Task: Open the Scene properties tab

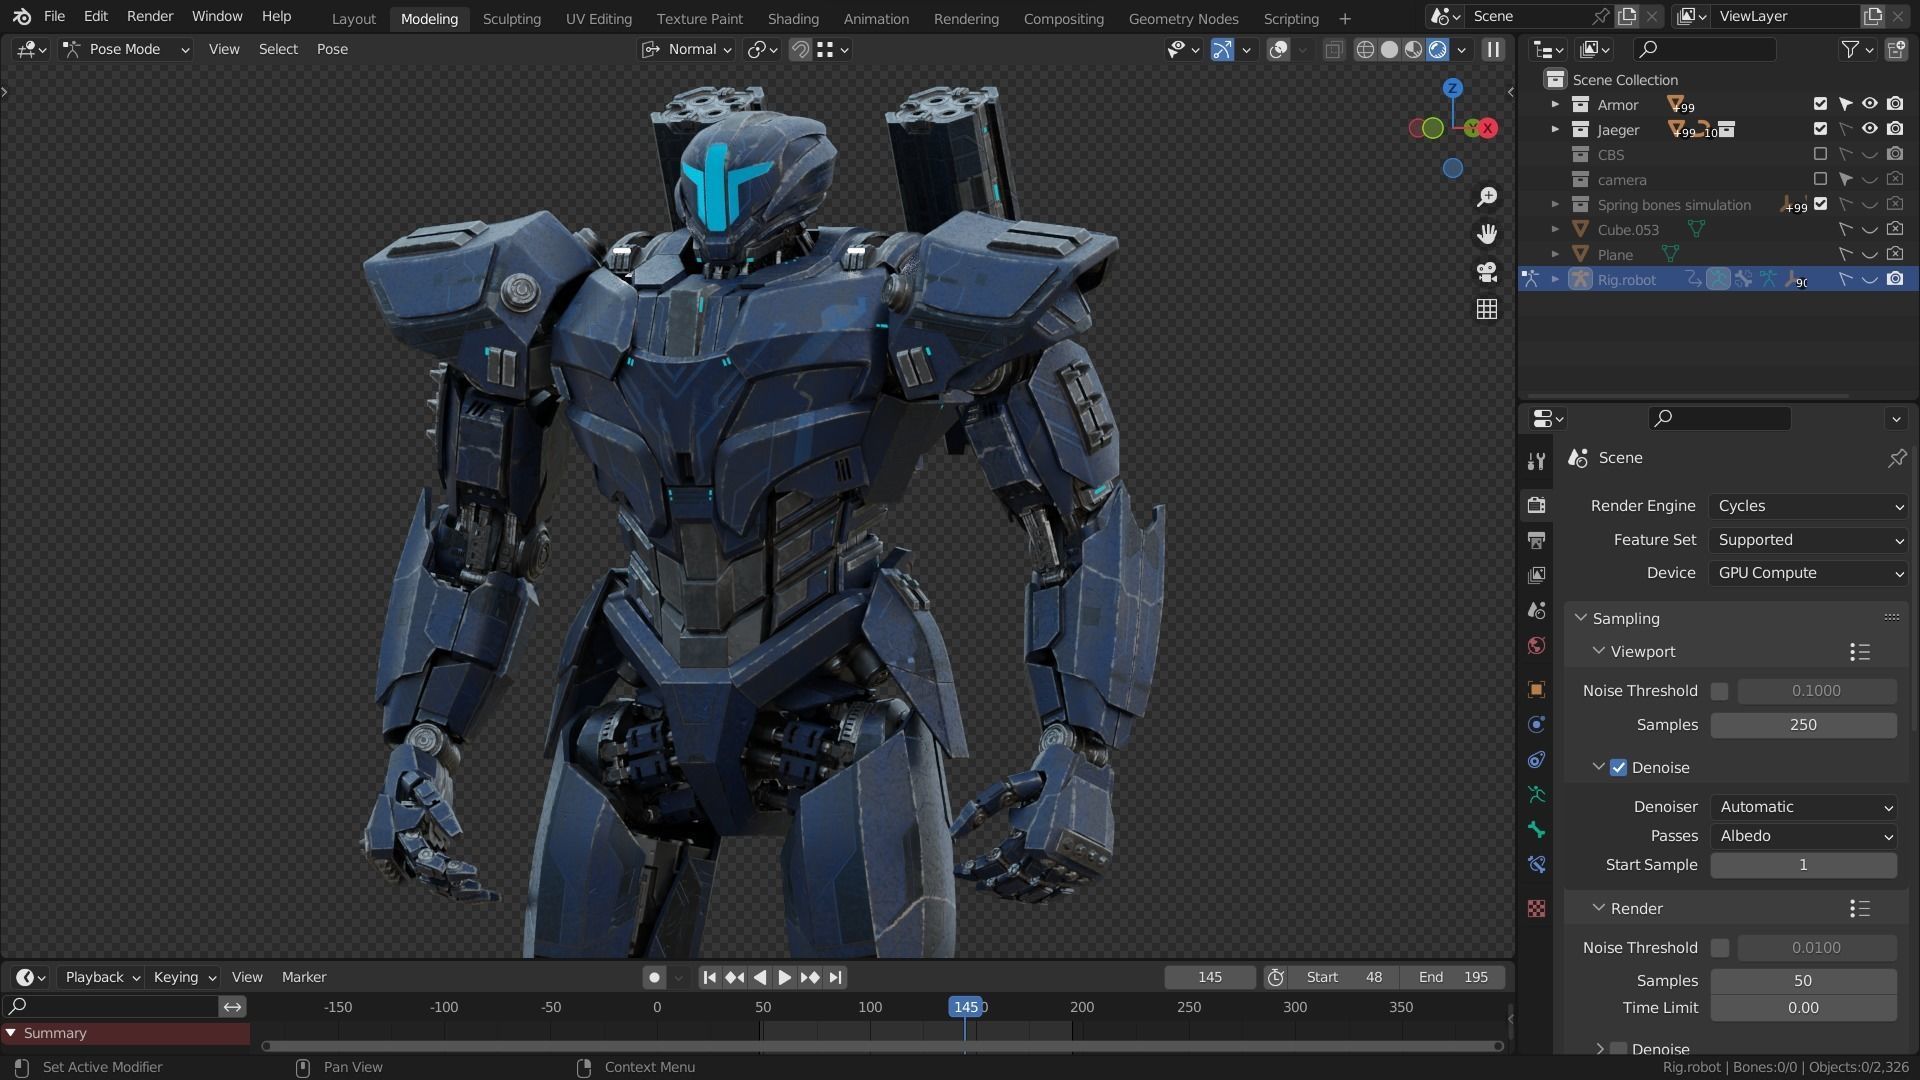Action: coord(1537,610)
